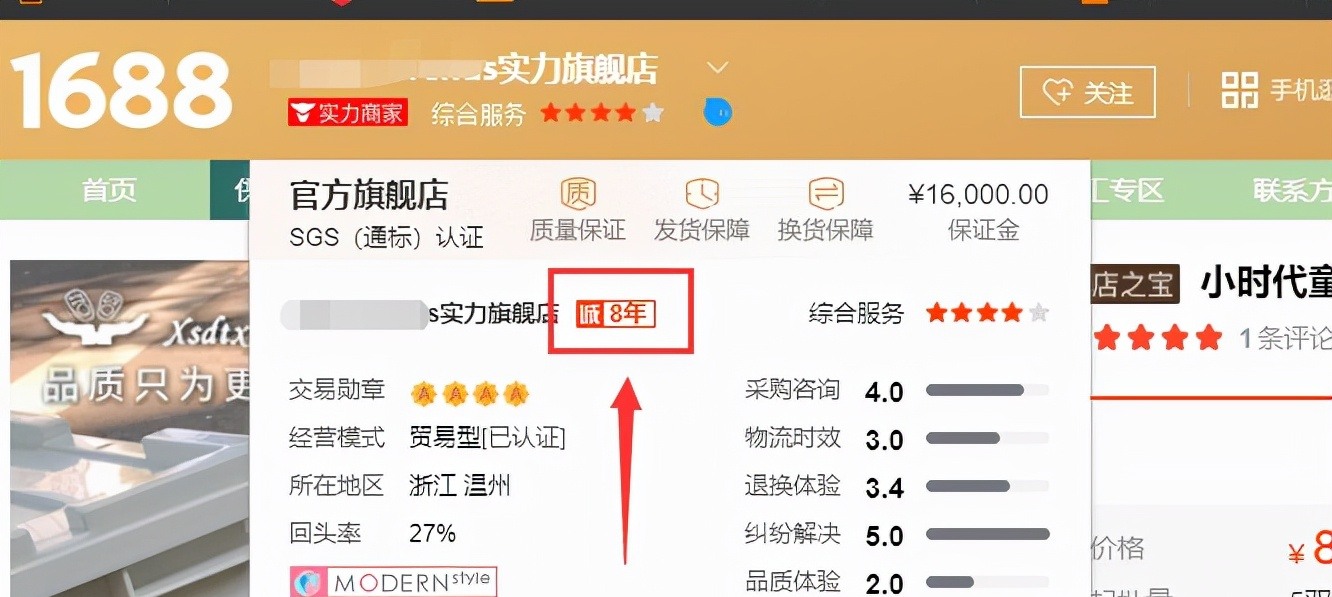Click the 质量保证 quality icon
The width and height of the screenshot is (1332, 597).
click(578, 193)
